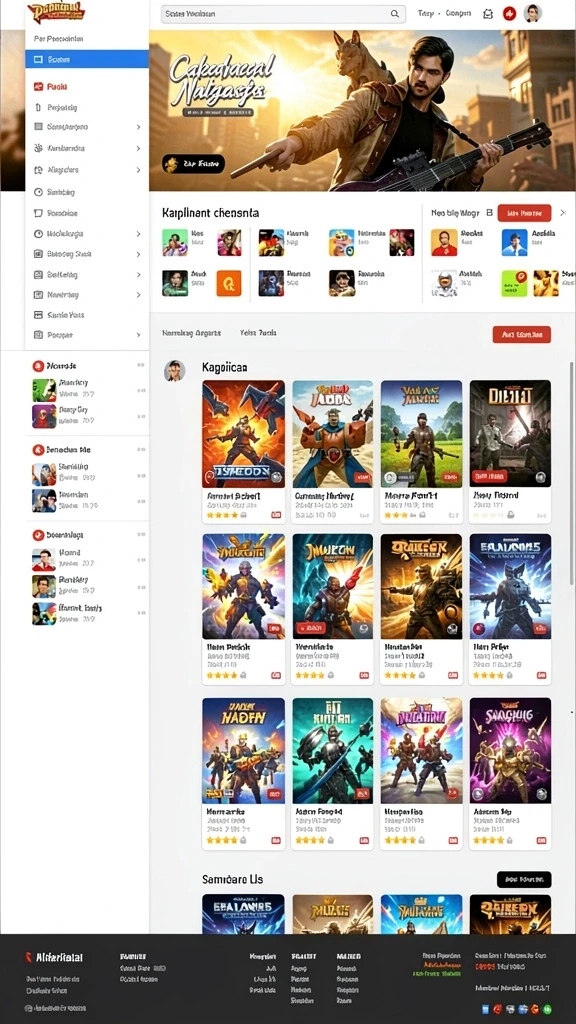Select the blue highlighted sidebar item
The width and height of the screenshot is (576, 1024).
click(87, 59)
